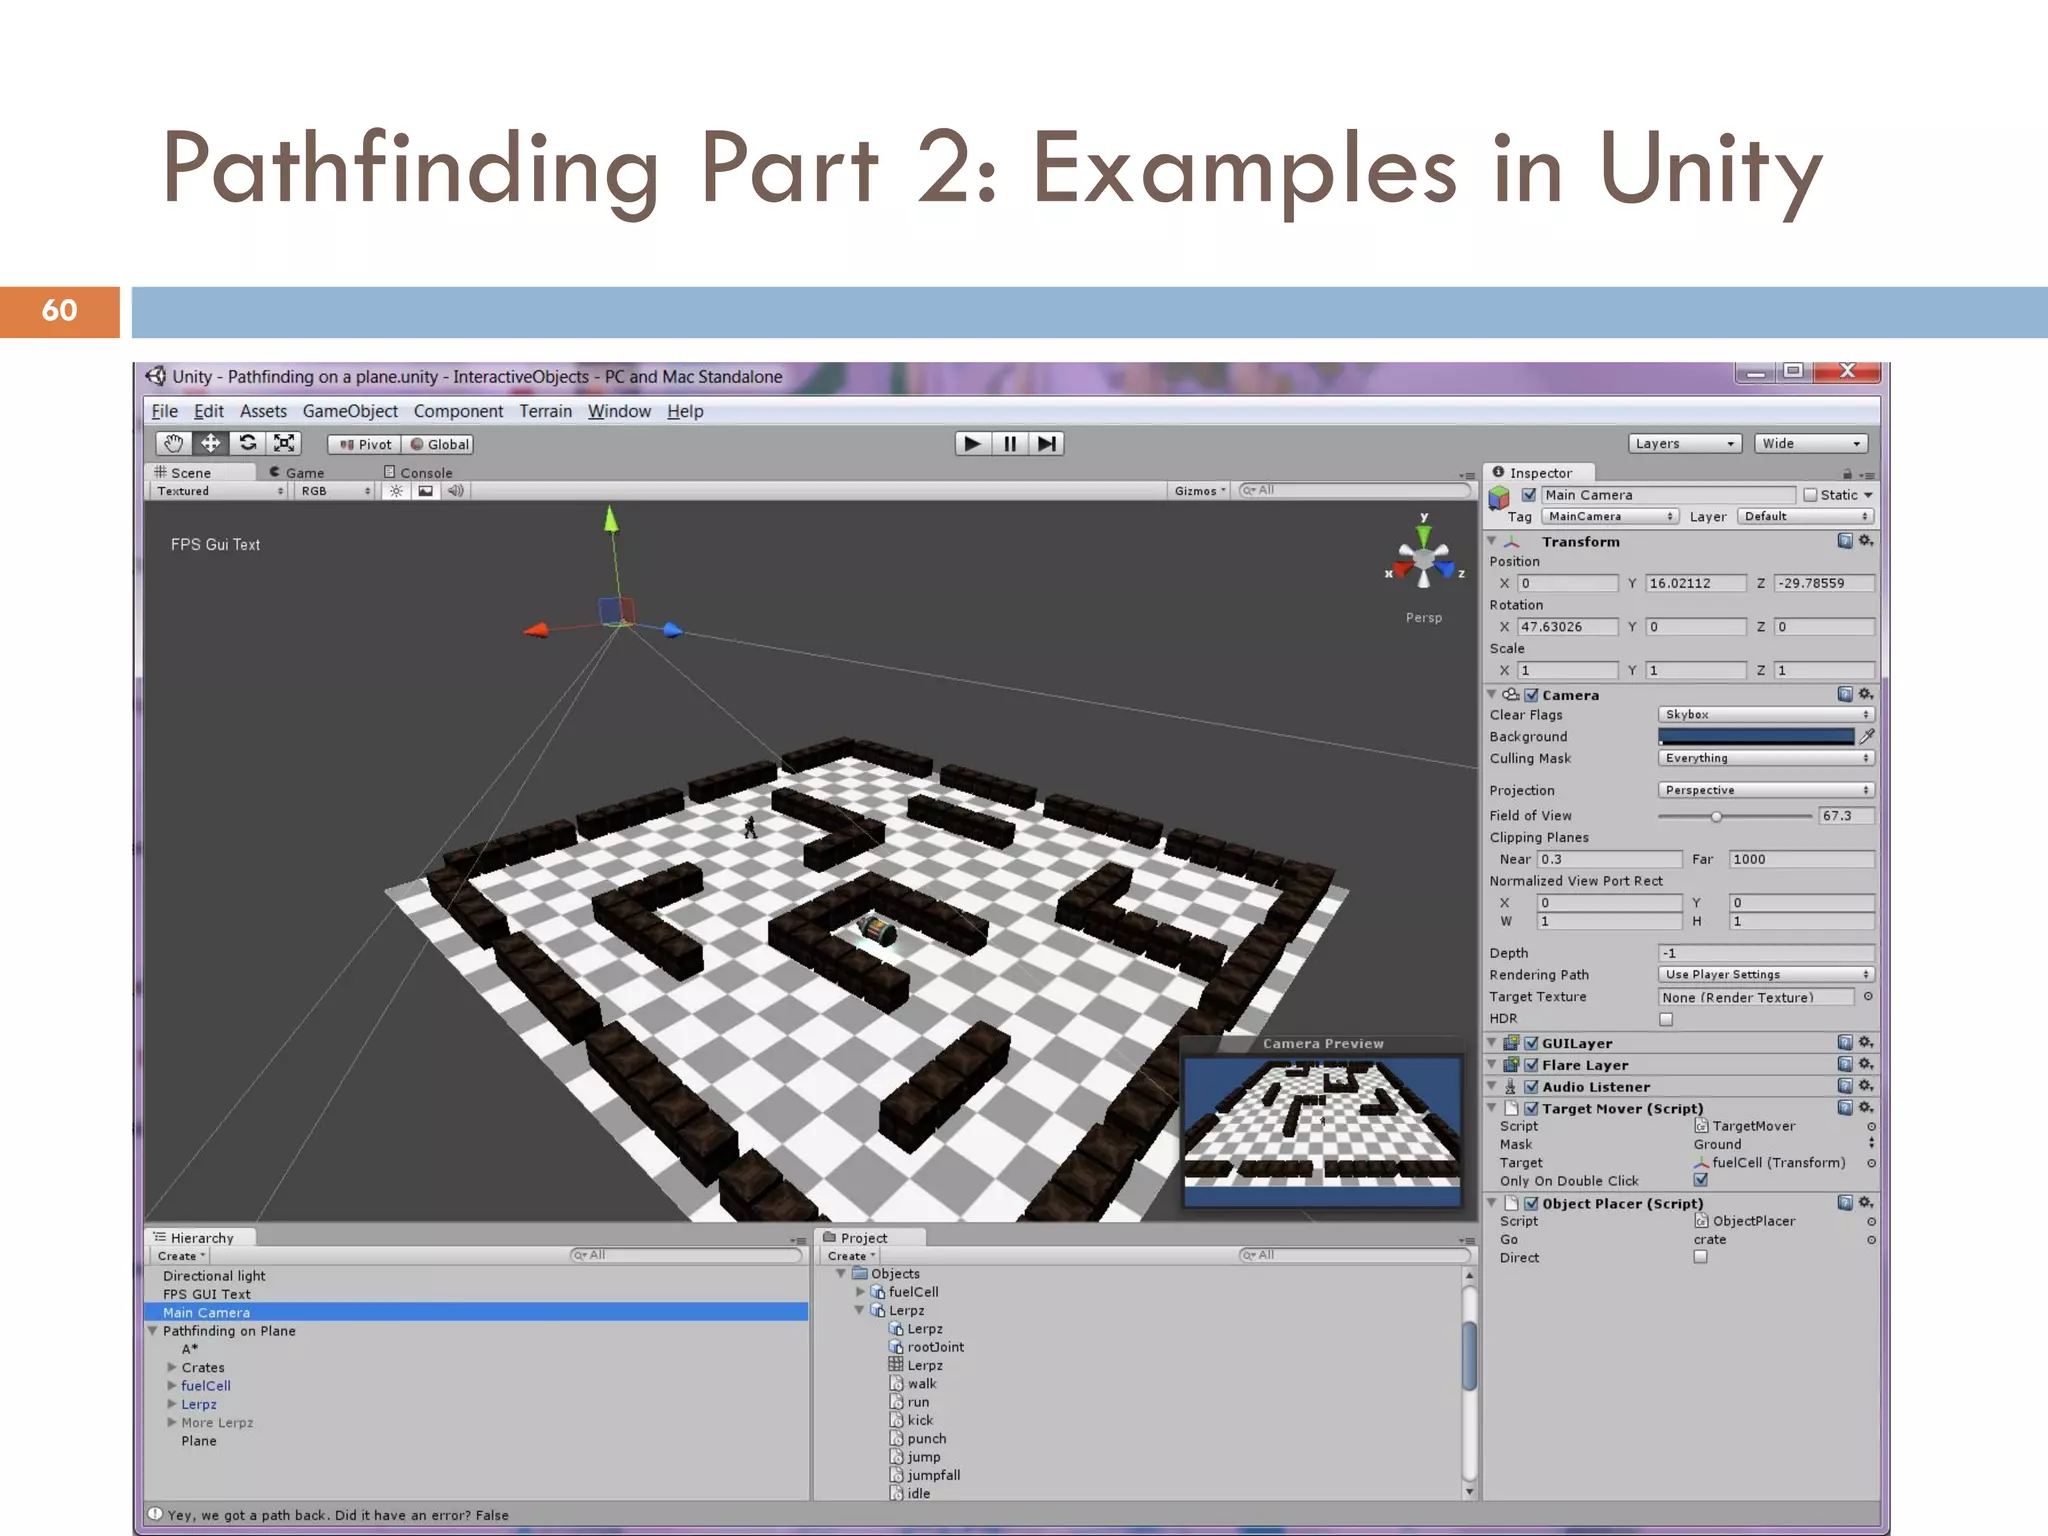Screen dimensions: 2048x1536
Task: Toggle Audio Listener enabled checkbox
Action: coord(1531,1087)
